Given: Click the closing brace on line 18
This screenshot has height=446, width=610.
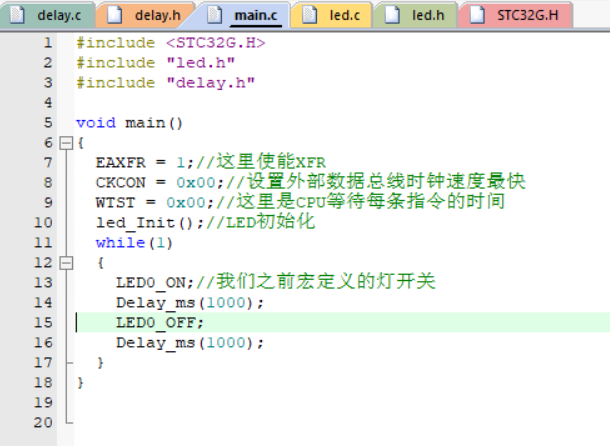Looking at the screenshot, I should 80,383.
